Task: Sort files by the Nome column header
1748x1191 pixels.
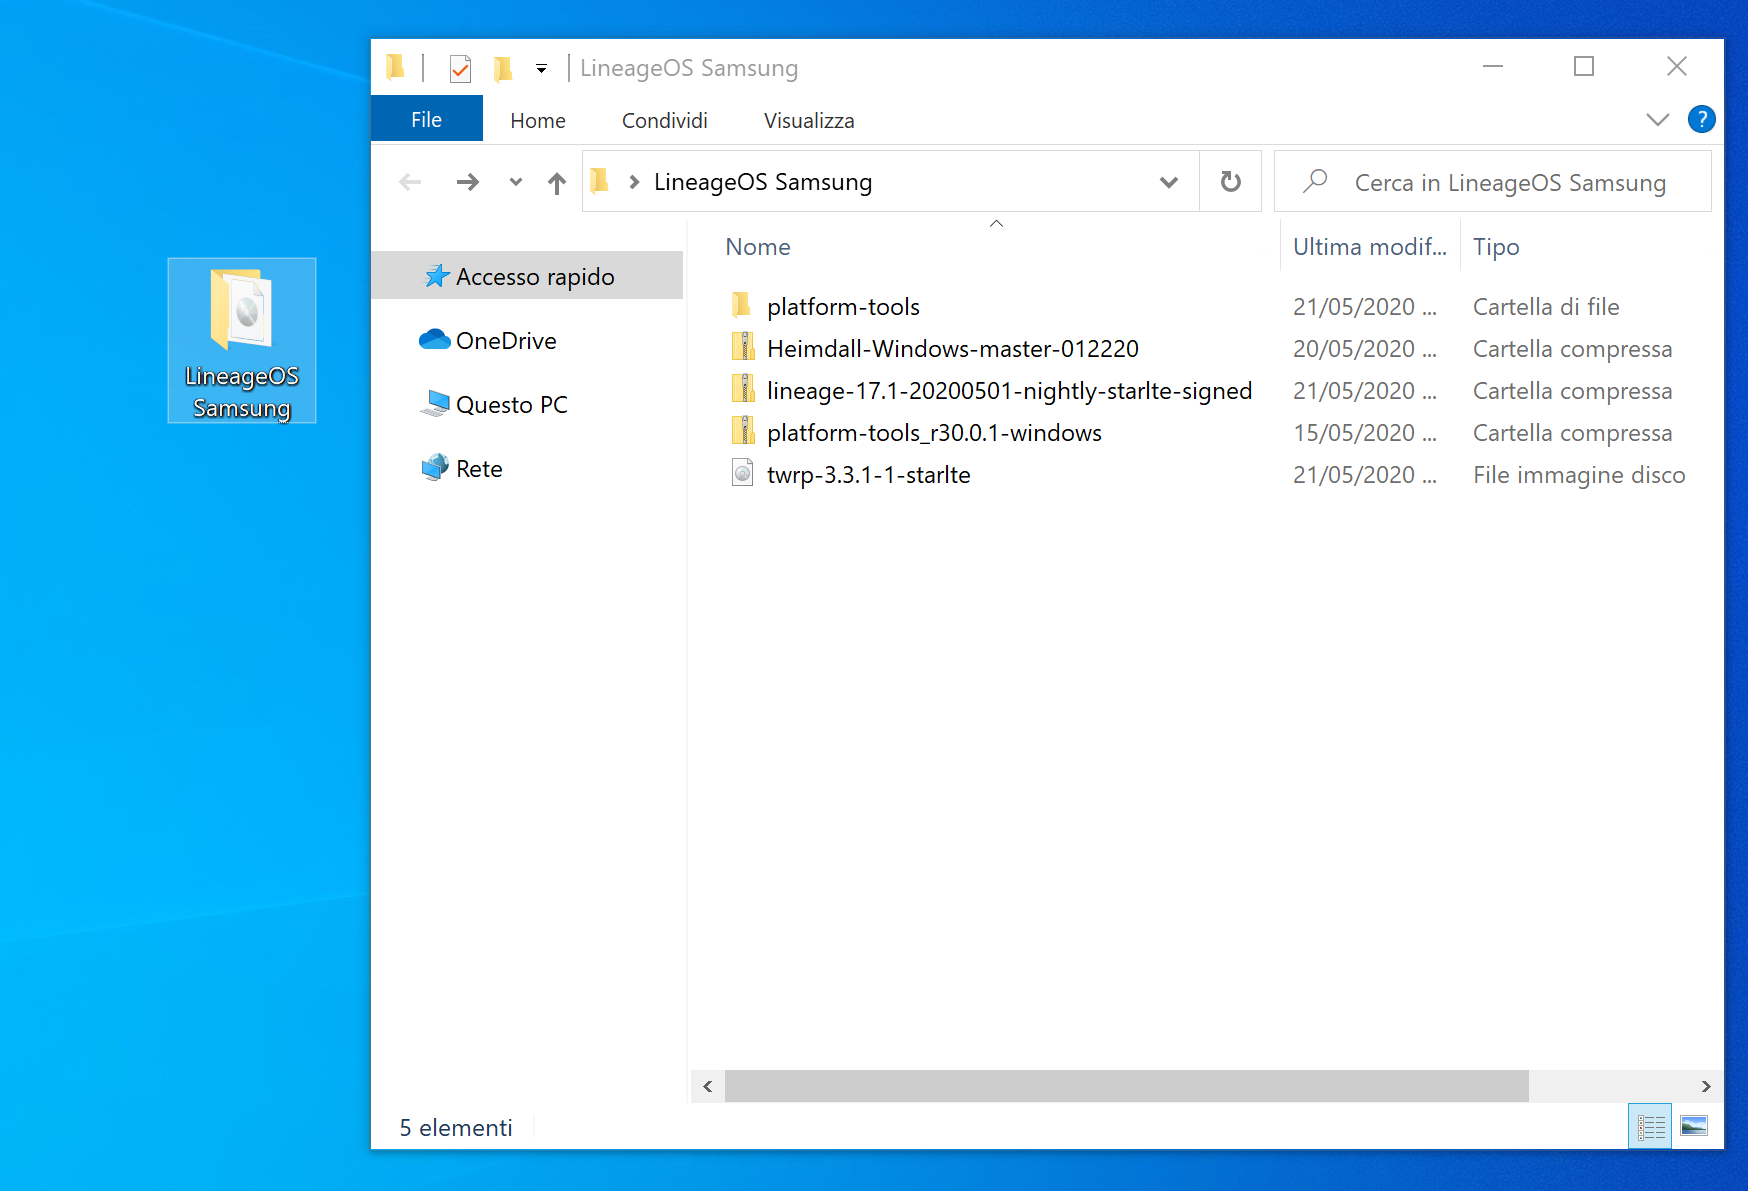Action: coord(758,247)
